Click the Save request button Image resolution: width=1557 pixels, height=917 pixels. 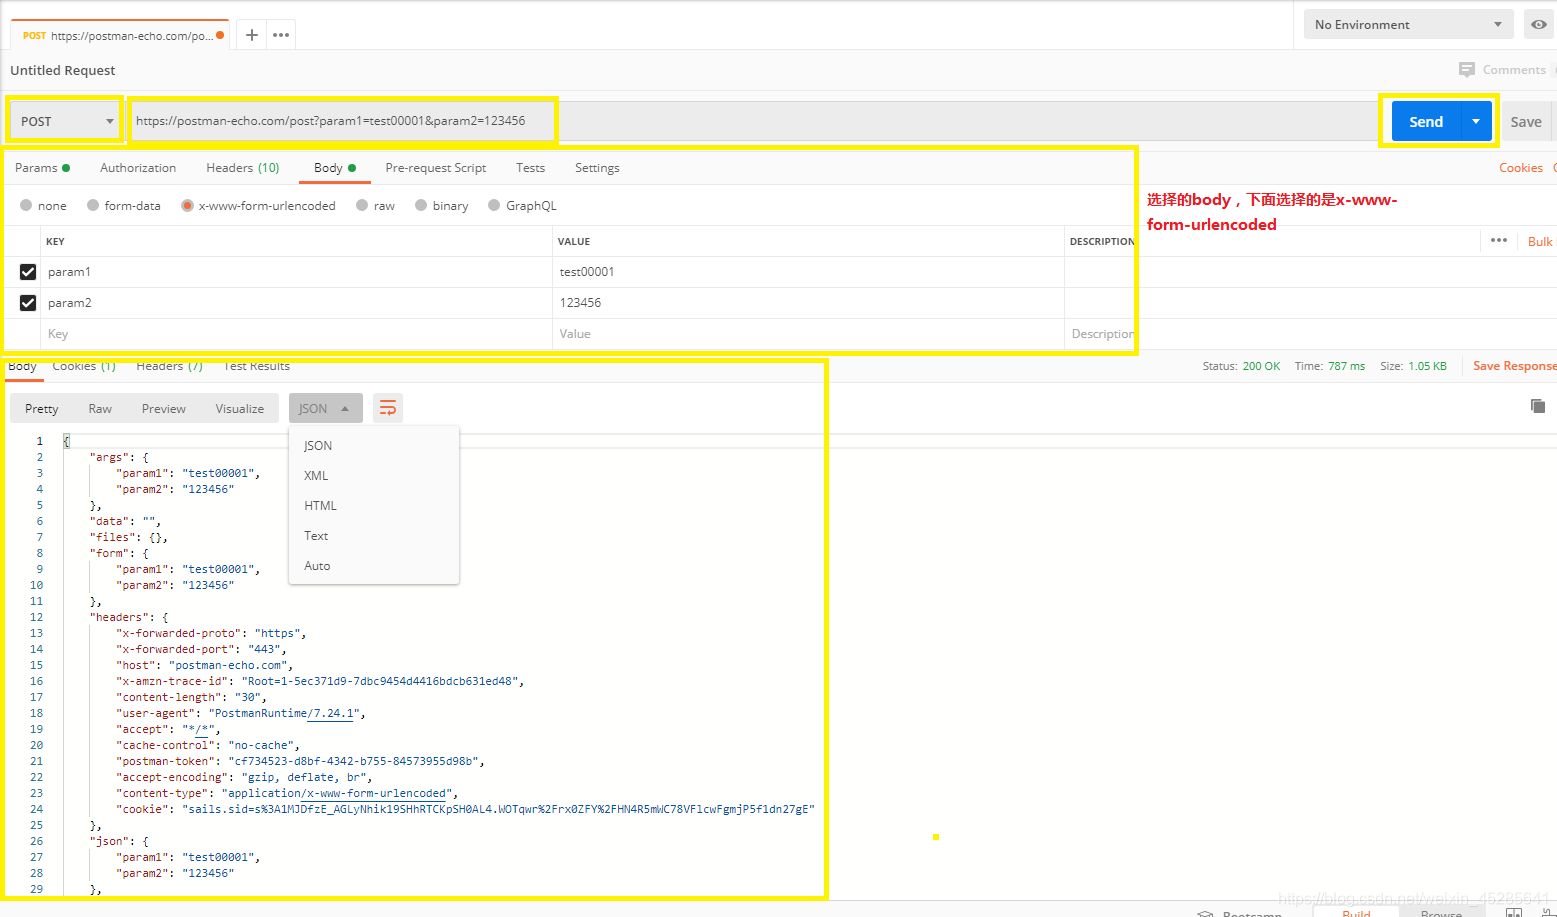[1526, 121]
